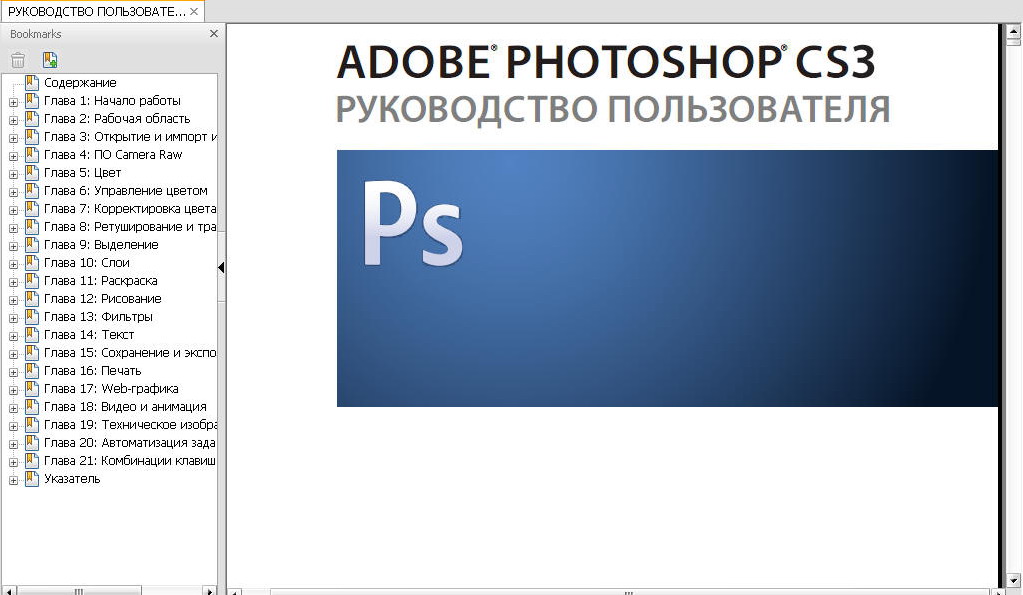Click bookmark icon beside Глава 10: Слои
The image size is (1023, 595).
pos(32,262)
